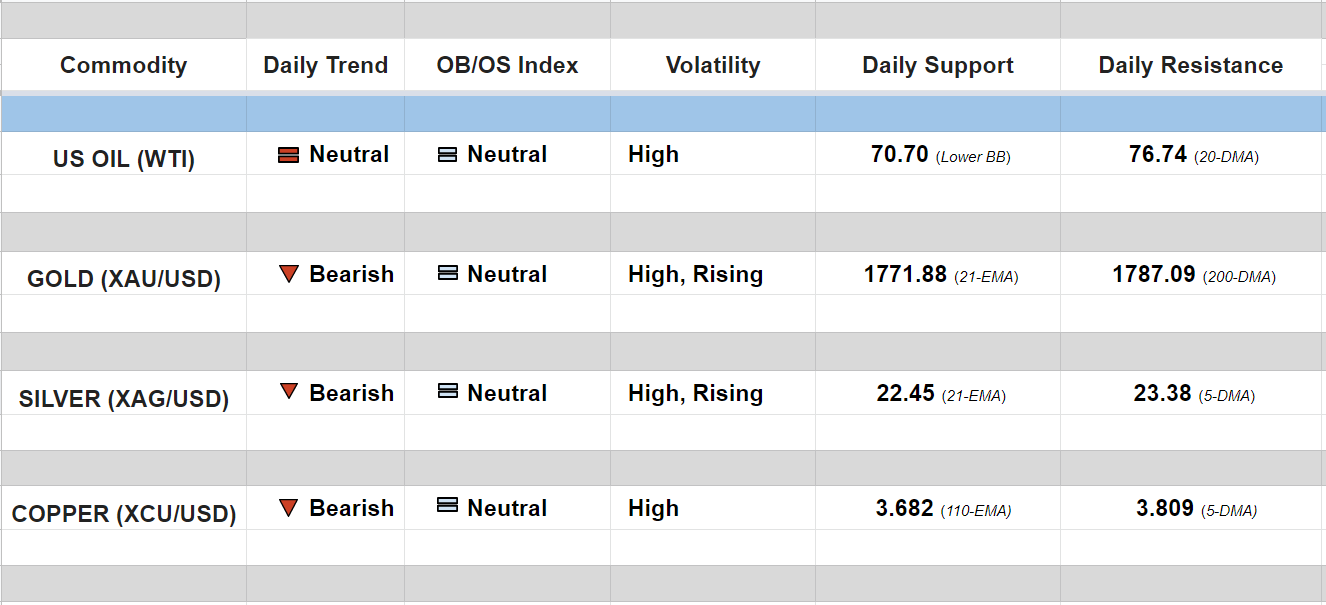Click the OB/OS neutral icon in Copper row
This screenshot has height=605, width=1326.
coord(448,507)
